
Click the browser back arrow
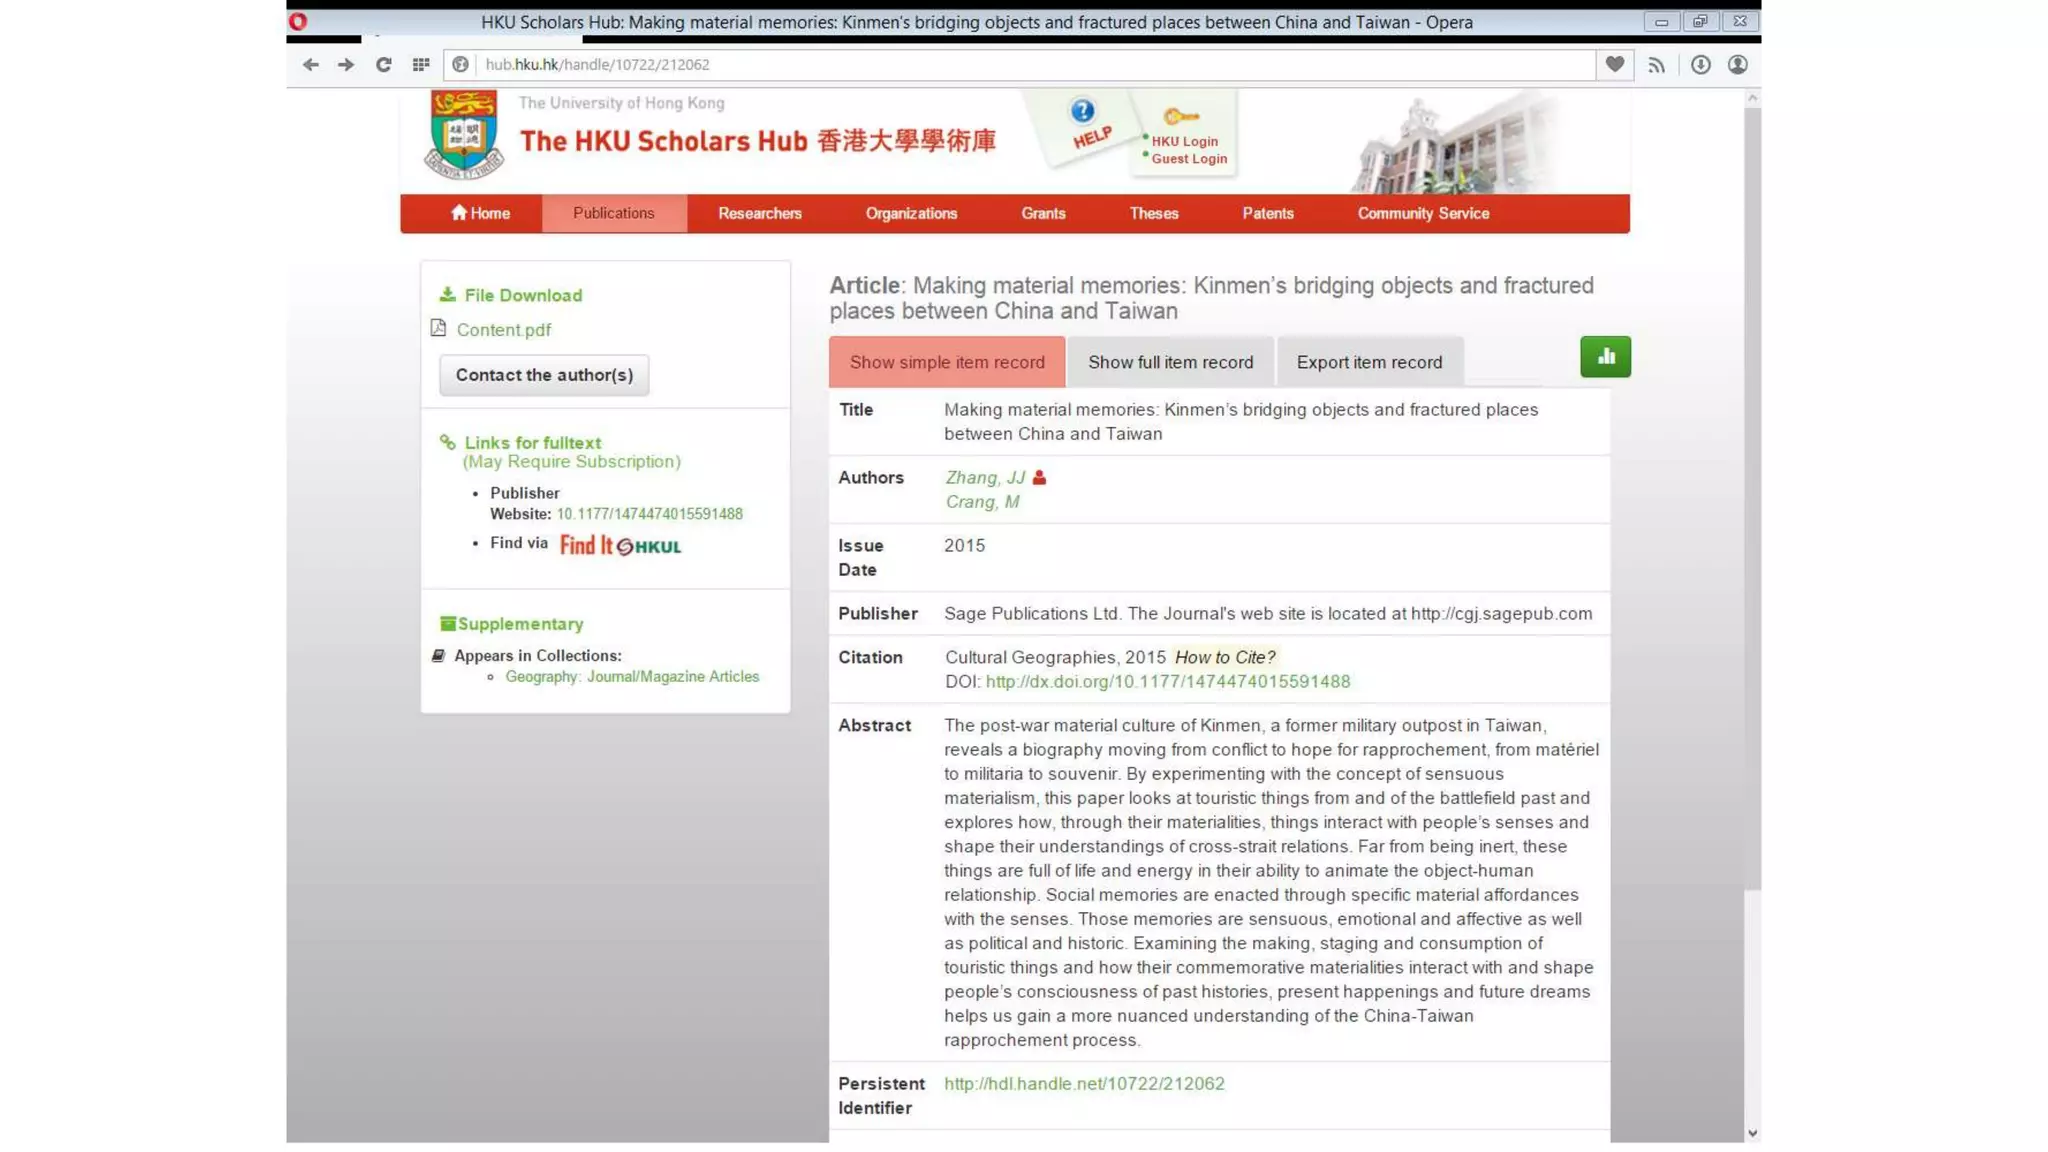[x=310, y=65]
